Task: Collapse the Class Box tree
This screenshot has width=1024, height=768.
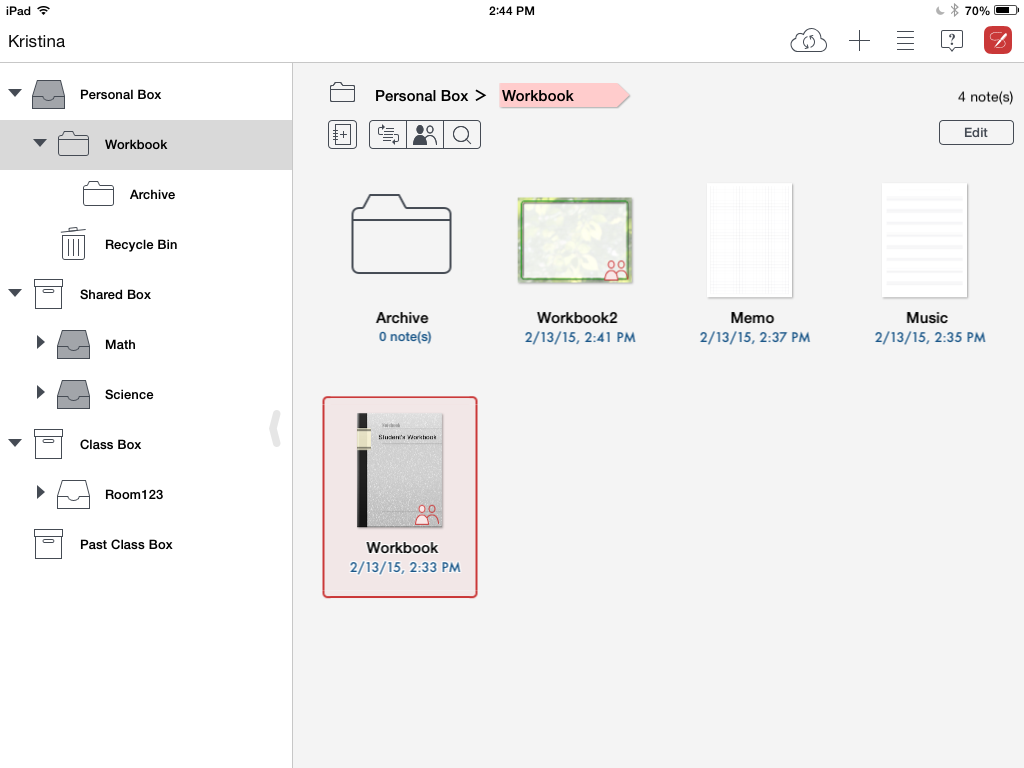Action: (x=15, y=442)
